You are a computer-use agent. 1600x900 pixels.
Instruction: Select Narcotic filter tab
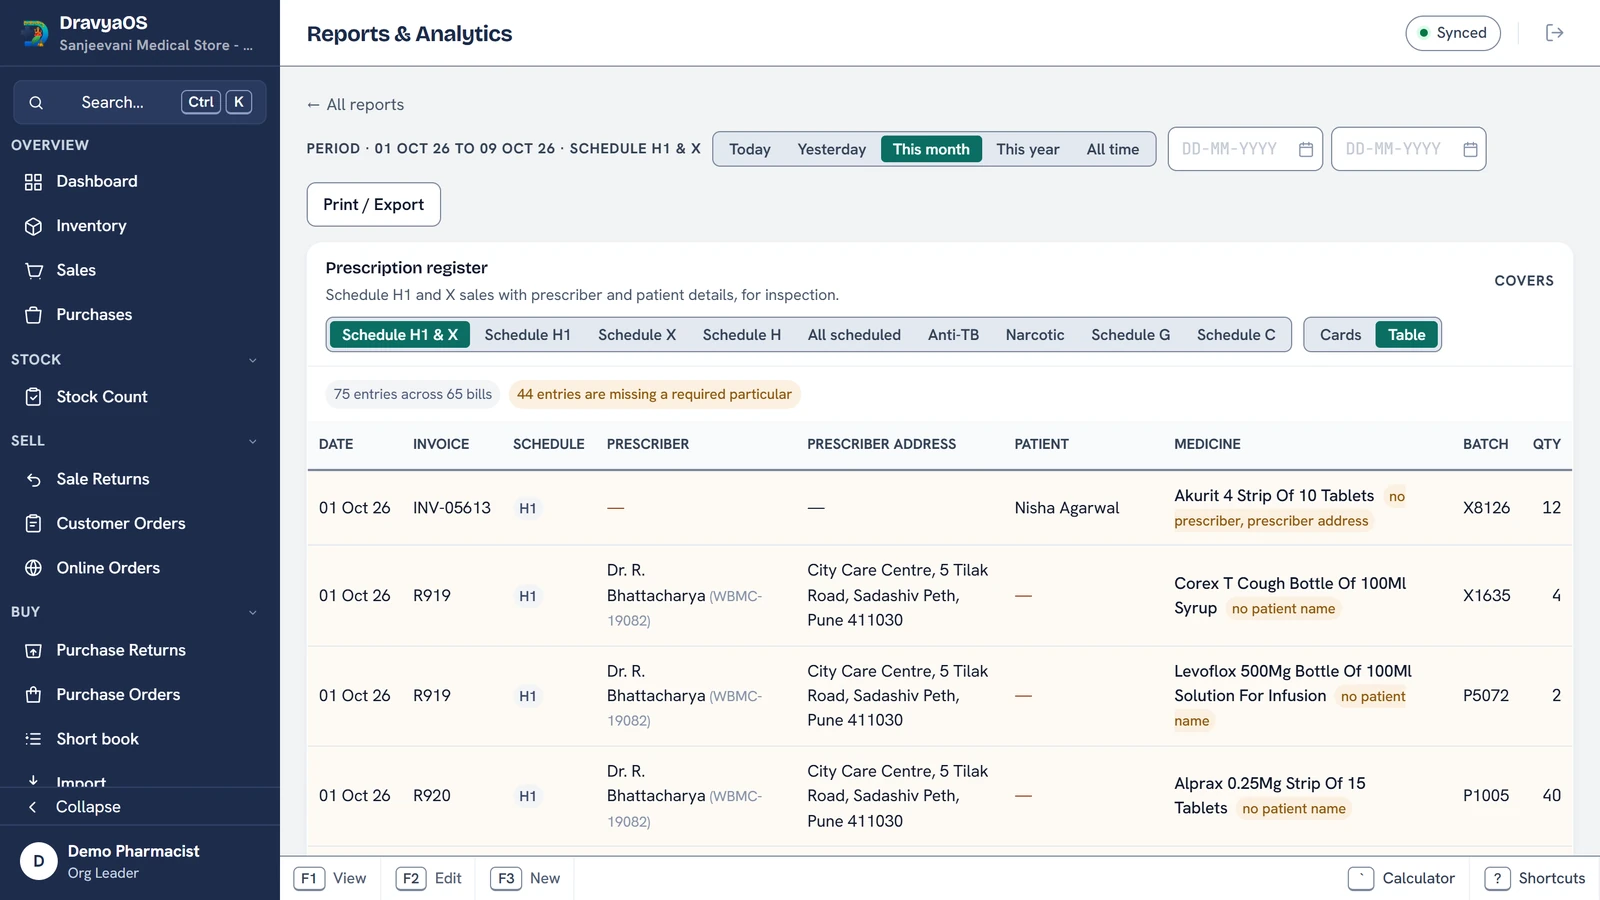pos(1035,335)
